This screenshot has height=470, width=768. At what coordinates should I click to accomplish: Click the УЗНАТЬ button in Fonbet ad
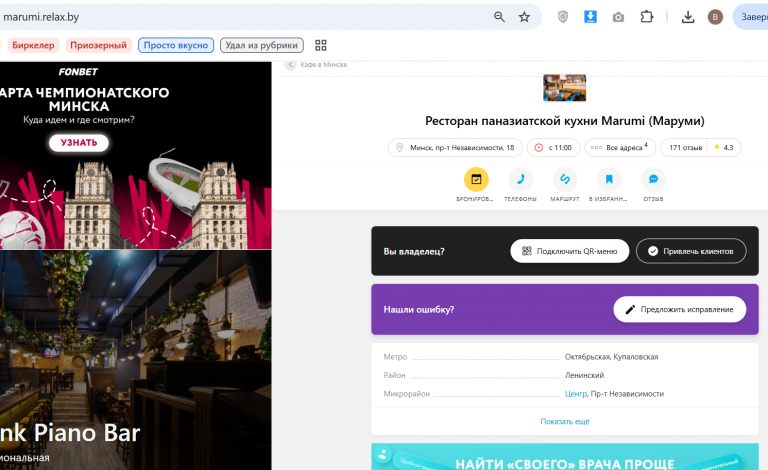(x=79, y=142)
